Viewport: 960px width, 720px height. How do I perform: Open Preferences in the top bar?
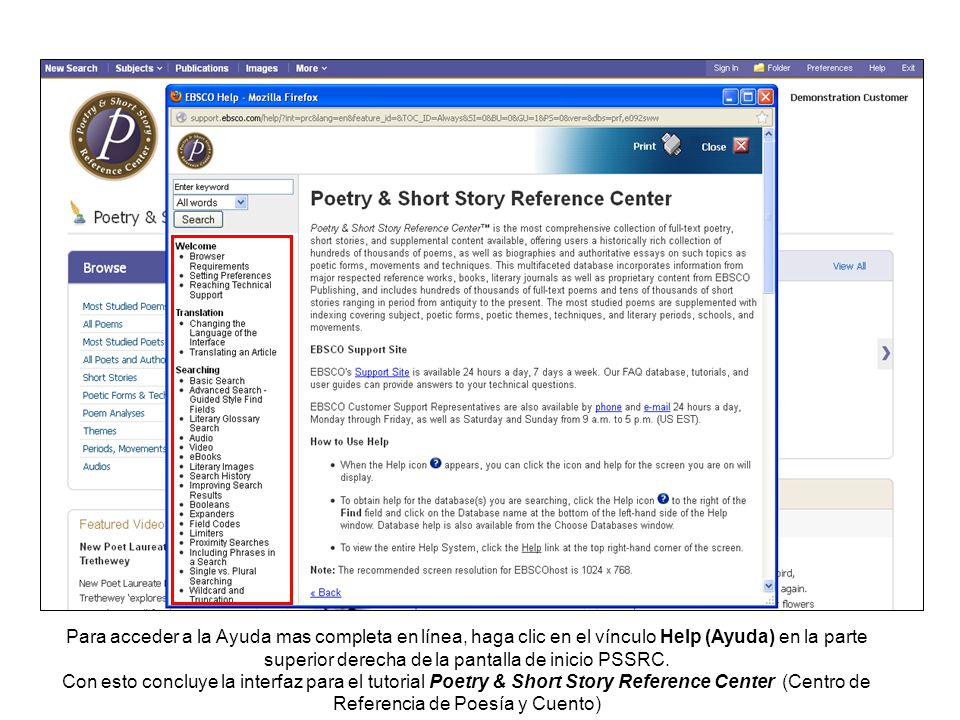point(829,68)
